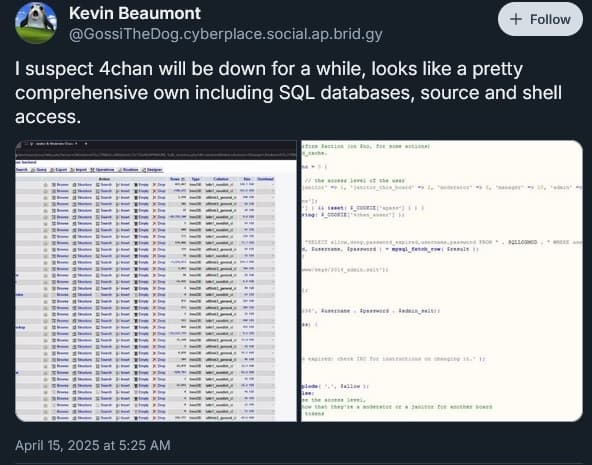Toggle the favorite star in first table row
Screen dimensions: 592x465
pyautogui.click(x=46, y=185)
